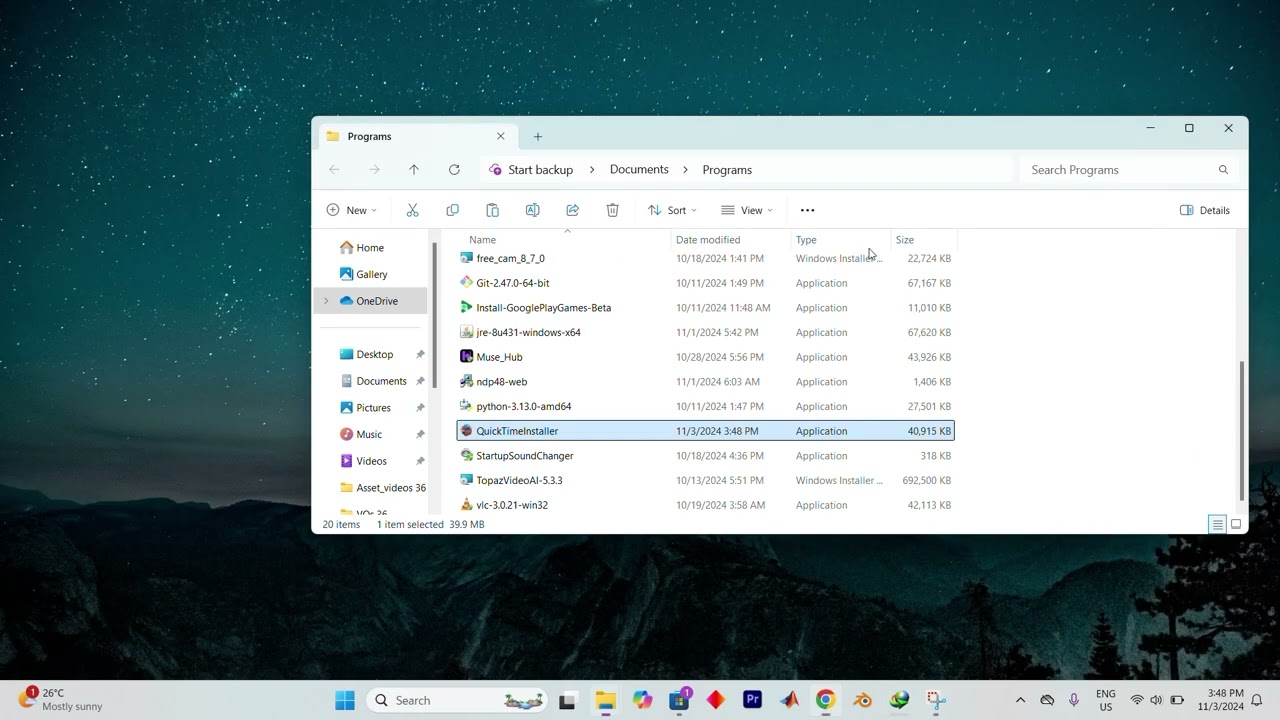Open the View dropdown
This screenshot has width=1280, height=720.
coord(747,210)
